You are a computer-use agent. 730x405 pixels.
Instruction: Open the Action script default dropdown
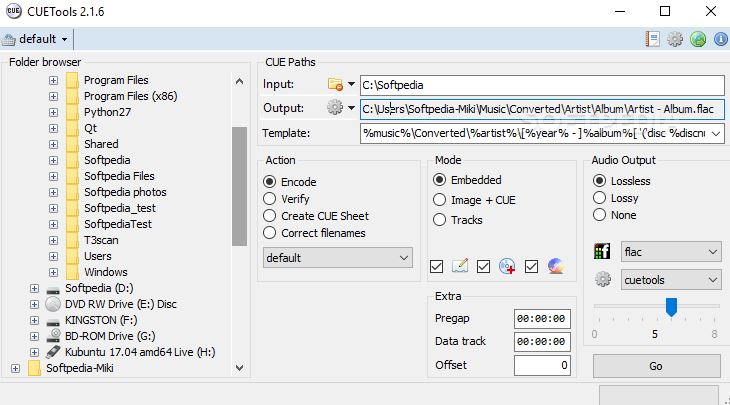(x=338, y=257)
